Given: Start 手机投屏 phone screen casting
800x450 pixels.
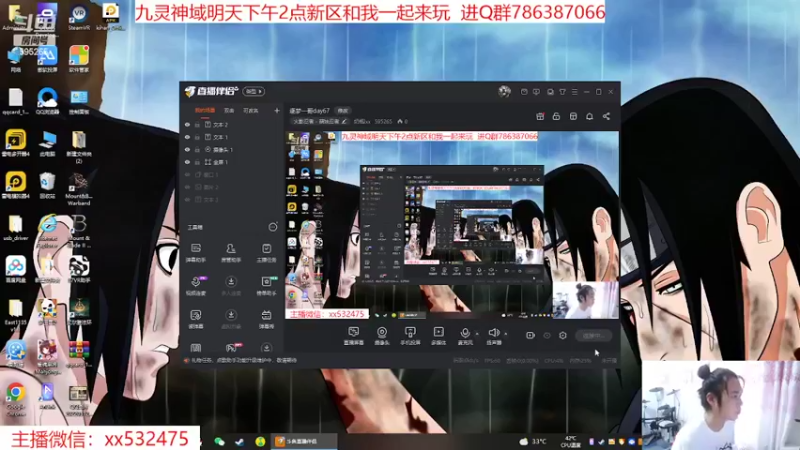Looking at the screenshot, I should (410, 336).
